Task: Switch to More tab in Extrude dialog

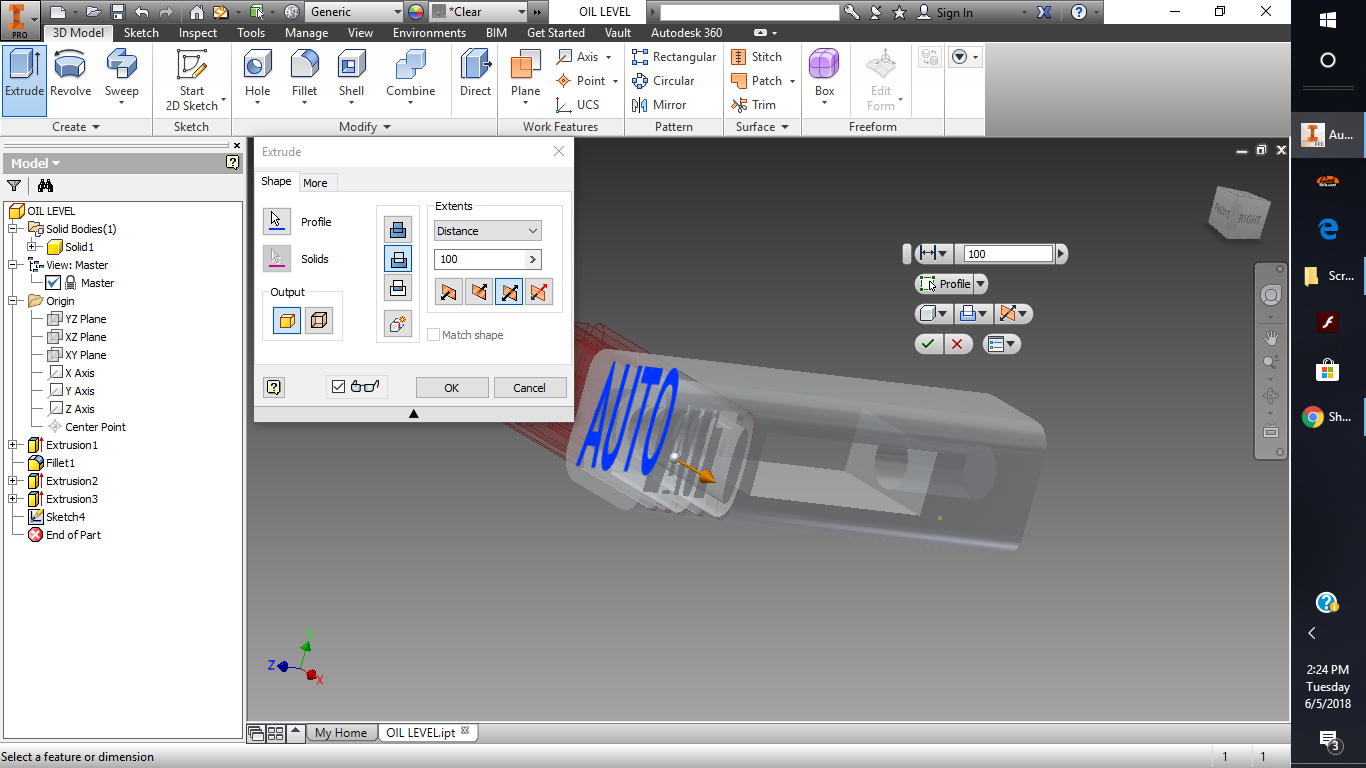Action: tap(315, 182)
